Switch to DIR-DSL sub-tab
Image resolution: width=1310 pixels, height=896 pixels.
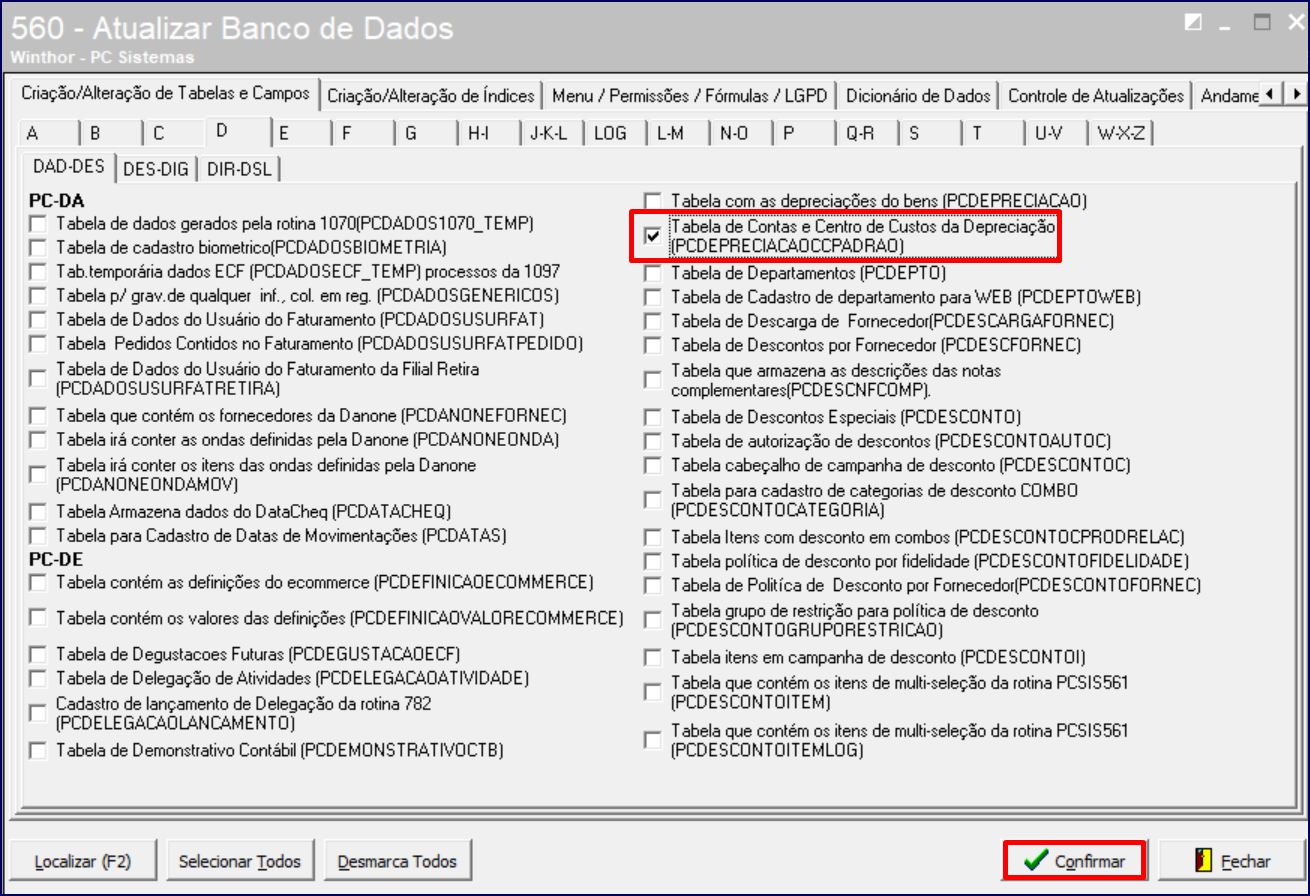239,169
